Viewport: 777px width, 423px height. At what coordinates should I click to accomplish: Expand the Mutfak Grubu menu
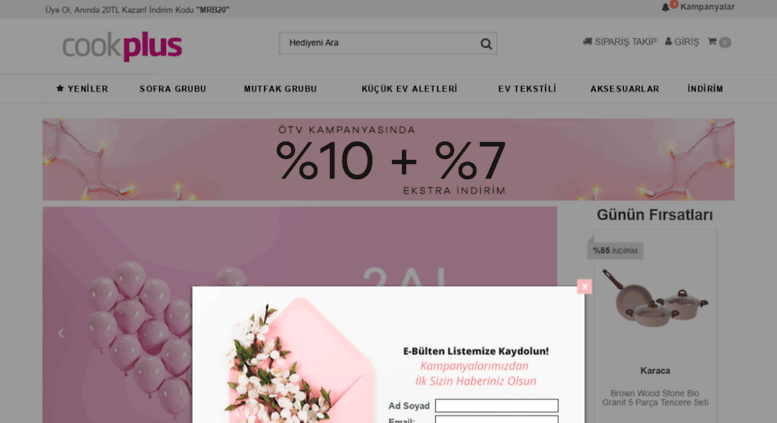pyautogui.click(x=280, y=89)
